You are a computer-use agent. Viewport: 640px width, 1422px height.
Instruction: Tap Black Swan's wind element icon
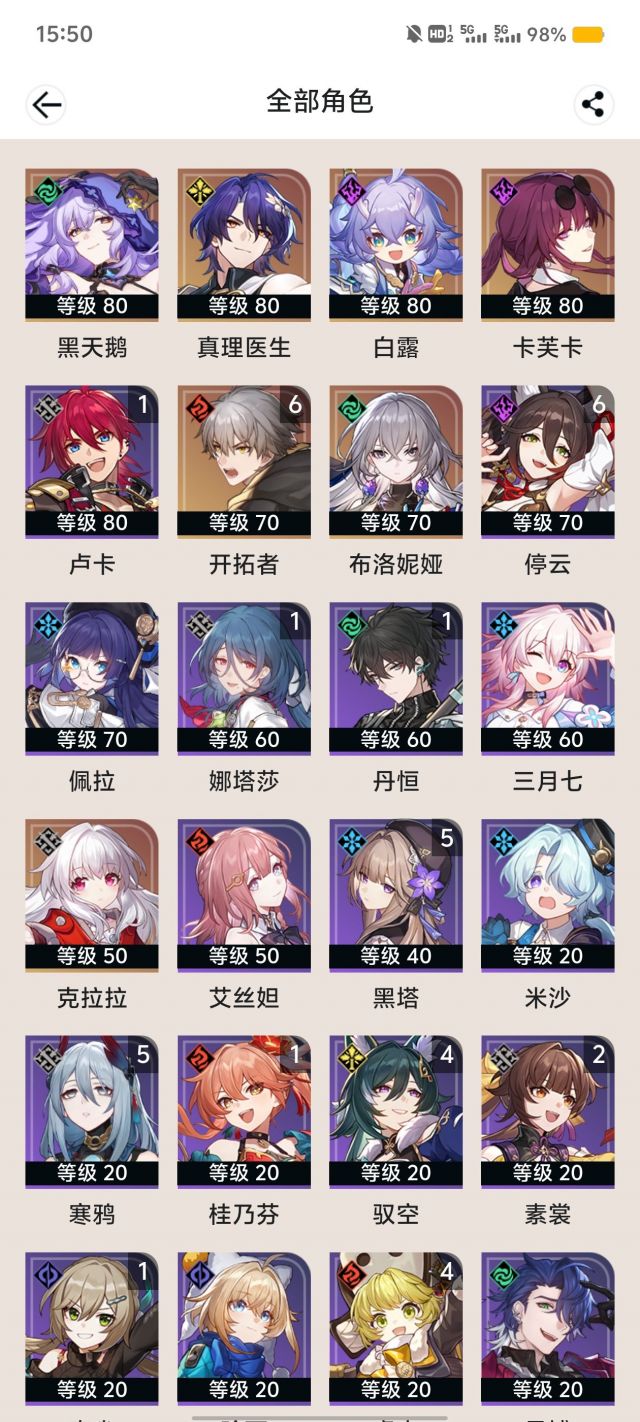[x=44, y=189]
